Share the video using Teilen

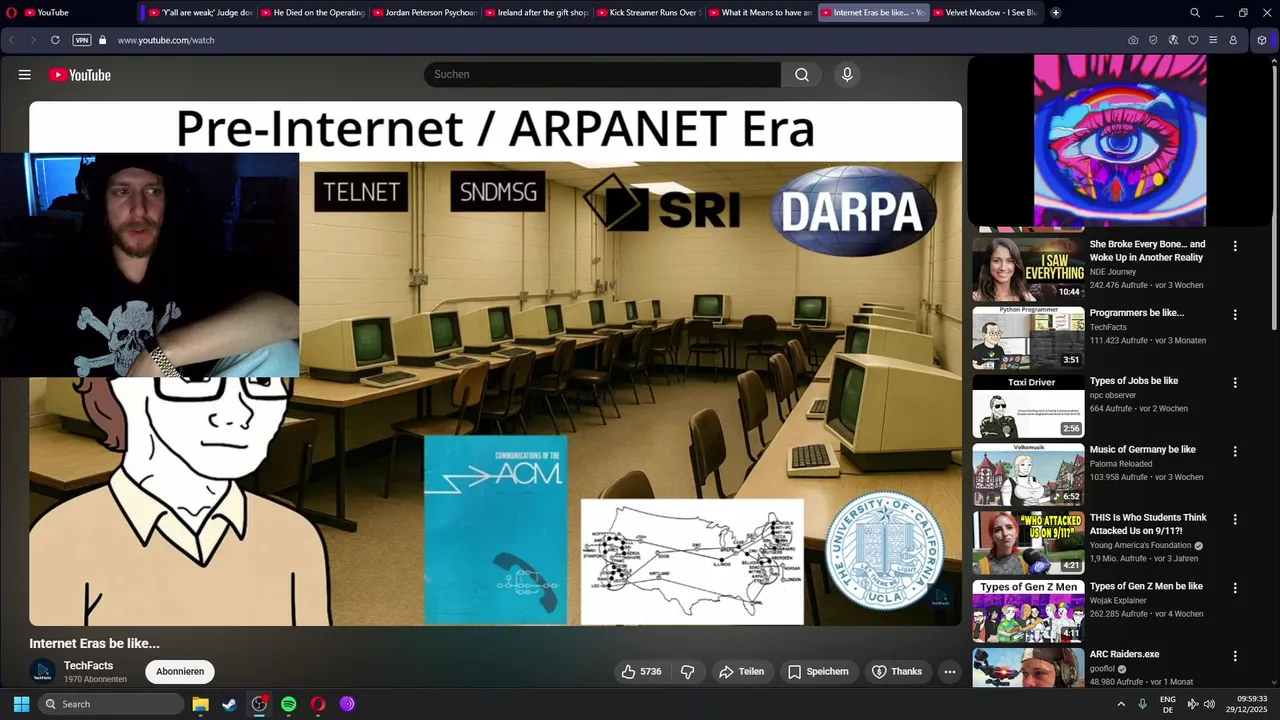[741, 672]
